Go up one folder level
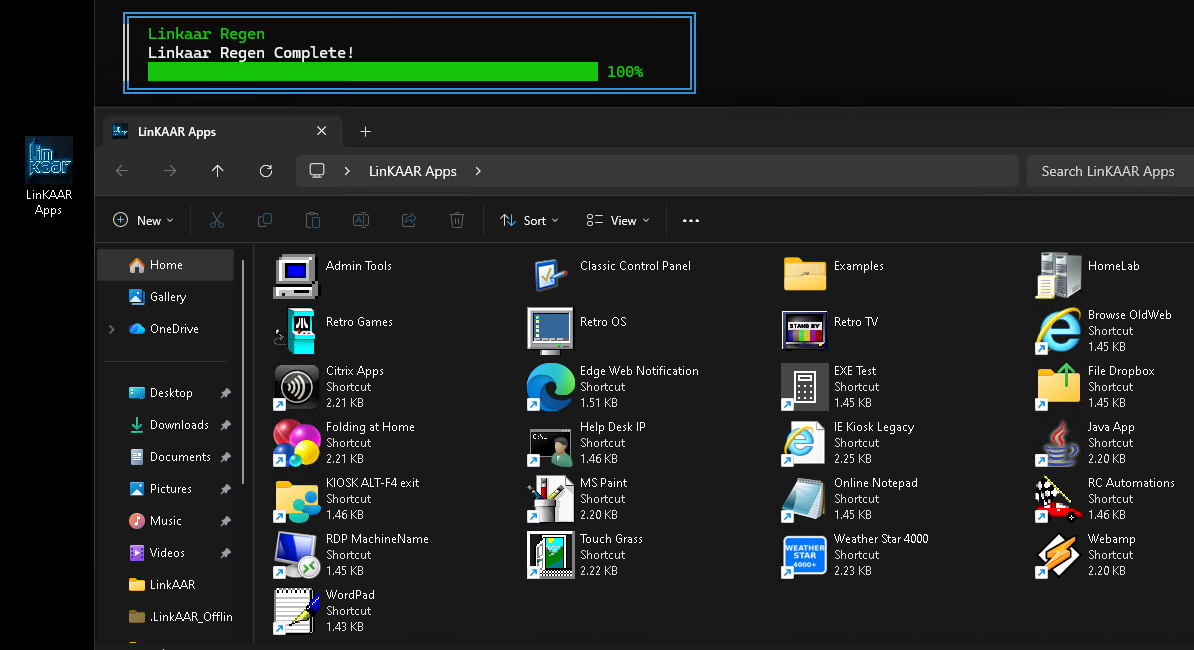 point(218,171)
